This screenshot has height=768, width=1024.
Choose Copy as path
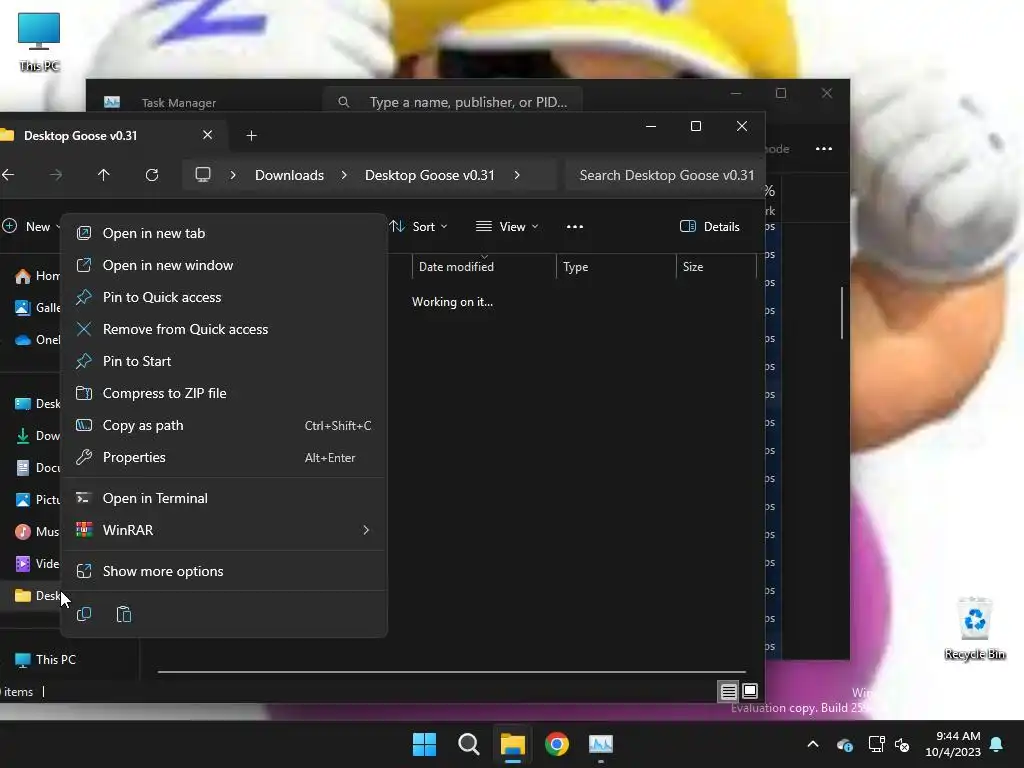(224, 425)
